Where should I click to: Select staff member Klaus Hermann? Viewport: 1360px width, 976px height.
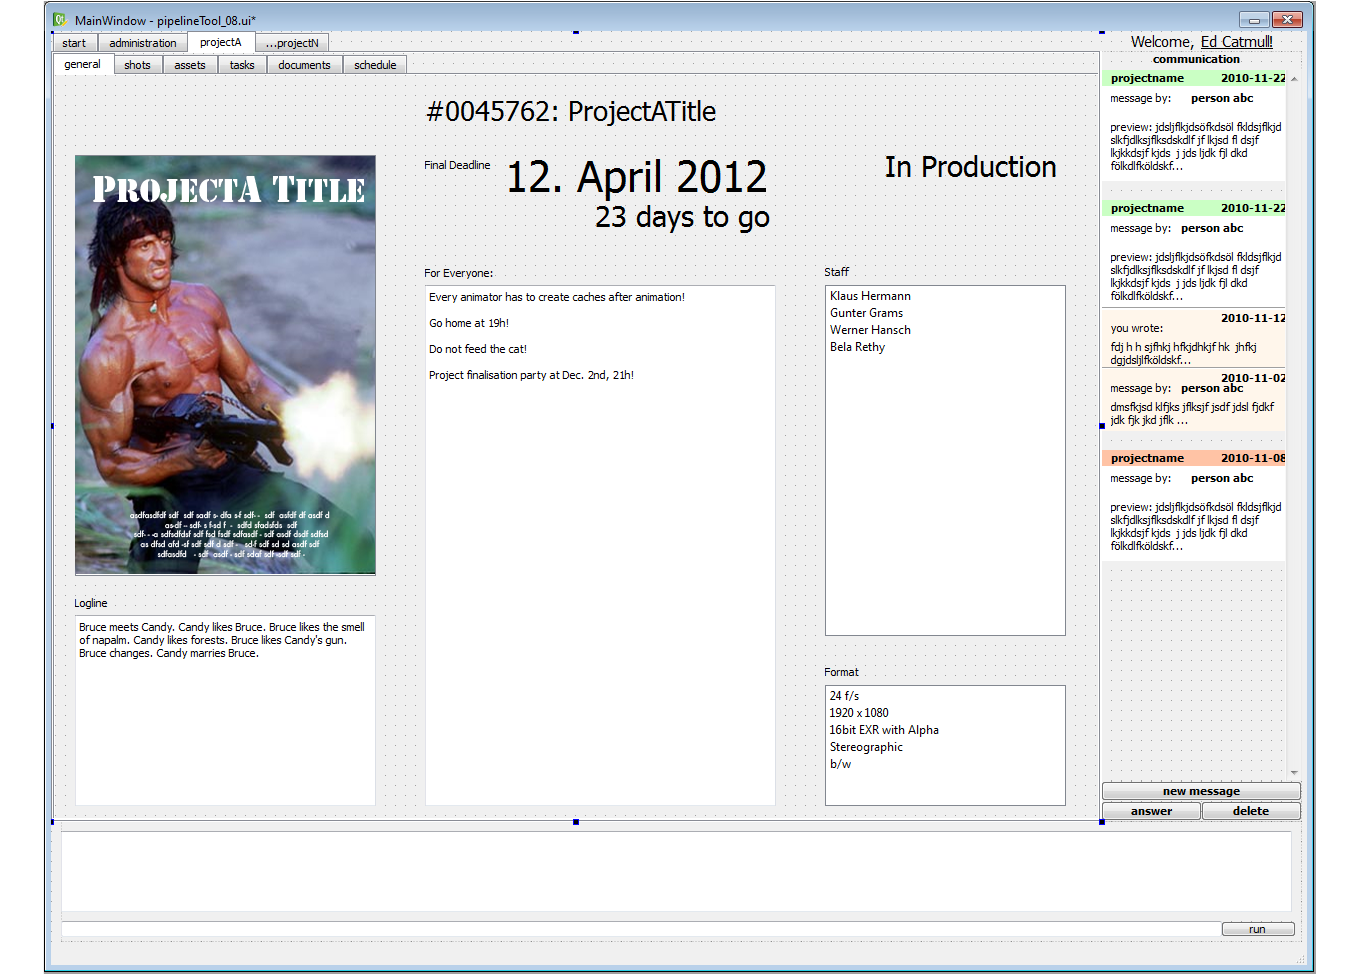tap(870, 296)
